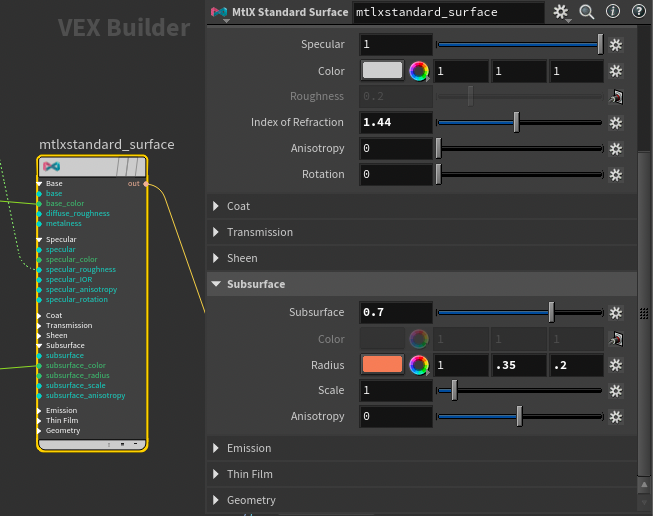Viewport: 653px width, 516px height.
Task: Expand the Sheen group on the node
Action: click(40, 336)
